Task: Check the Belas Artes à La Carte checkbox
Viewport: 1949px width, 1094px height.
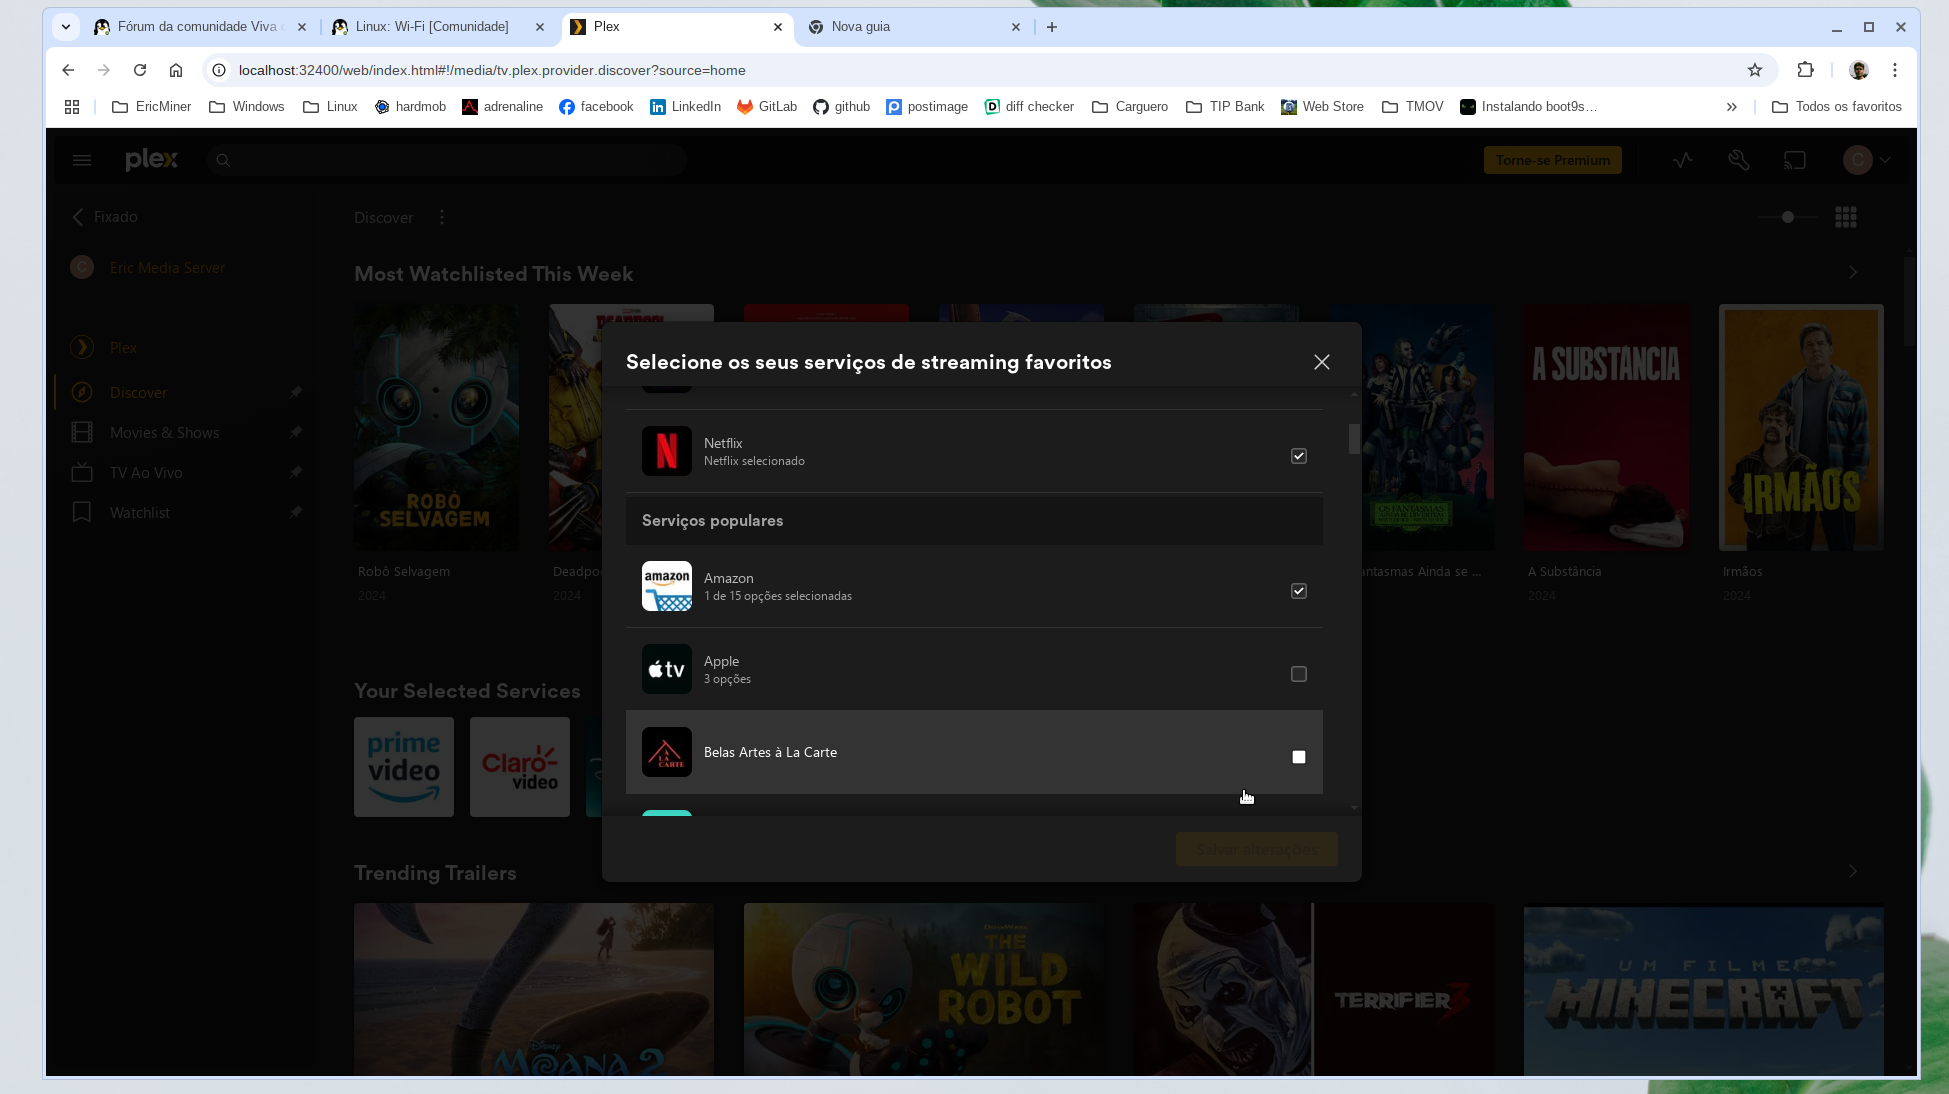Action: [x=1298, y=757]
